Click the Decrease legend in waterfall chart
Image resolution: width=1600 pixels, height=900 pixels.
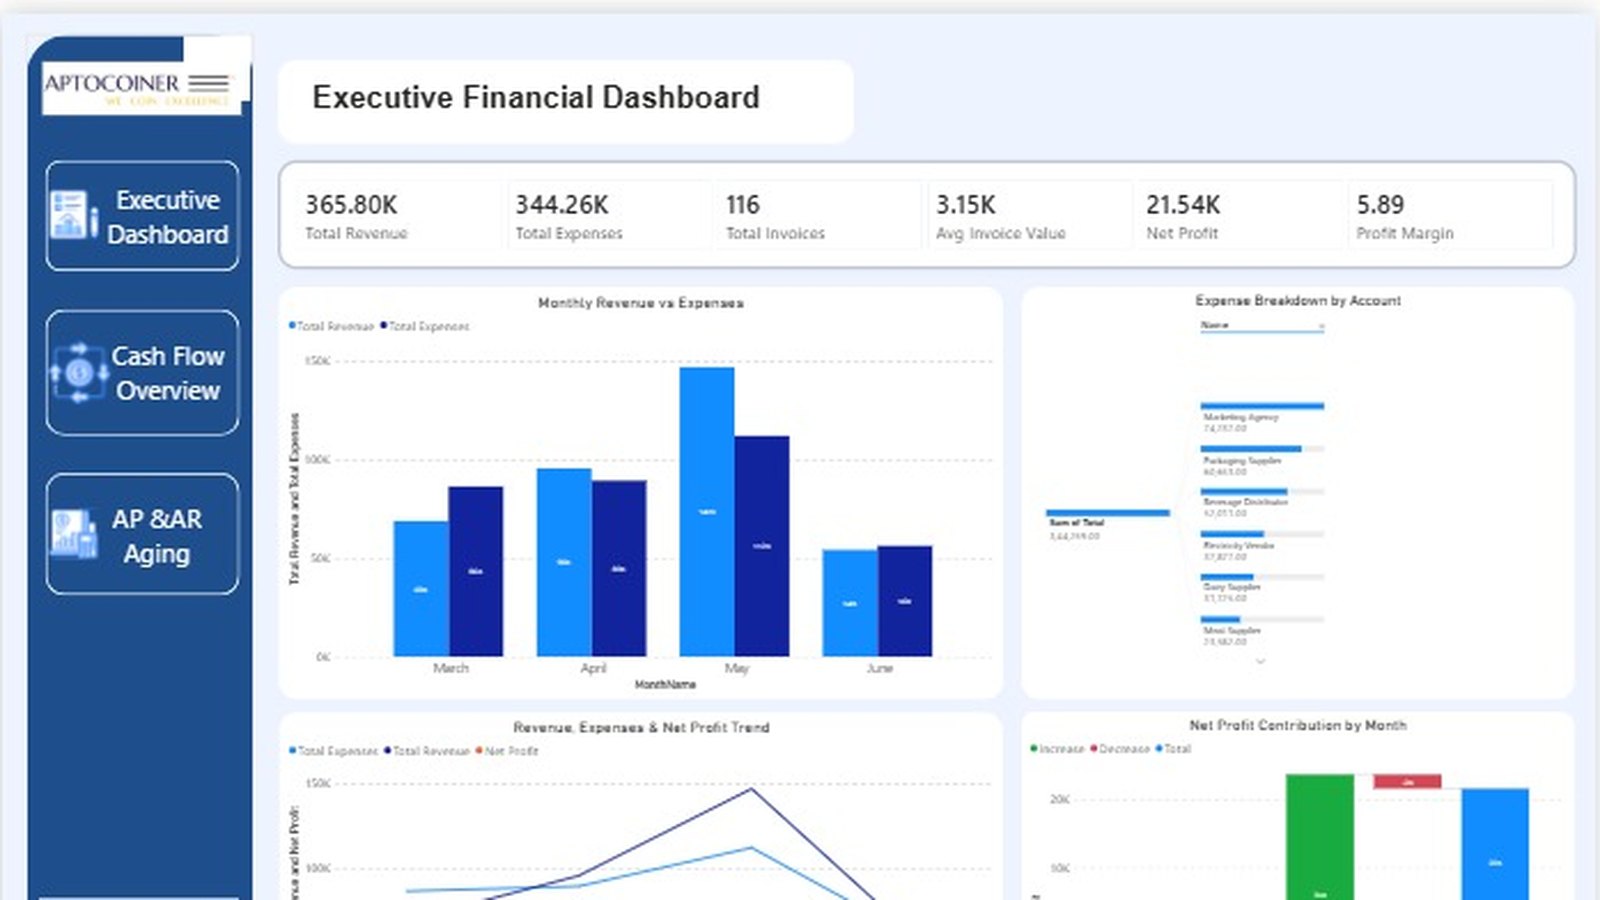coord(1120,749)
